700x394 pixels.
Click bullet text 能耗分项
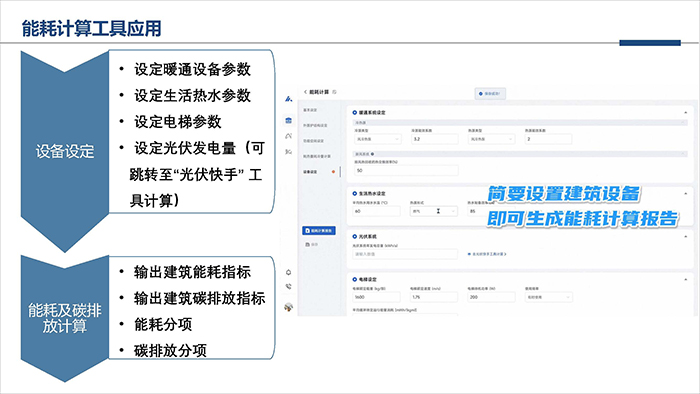click(x=163, y=325)
